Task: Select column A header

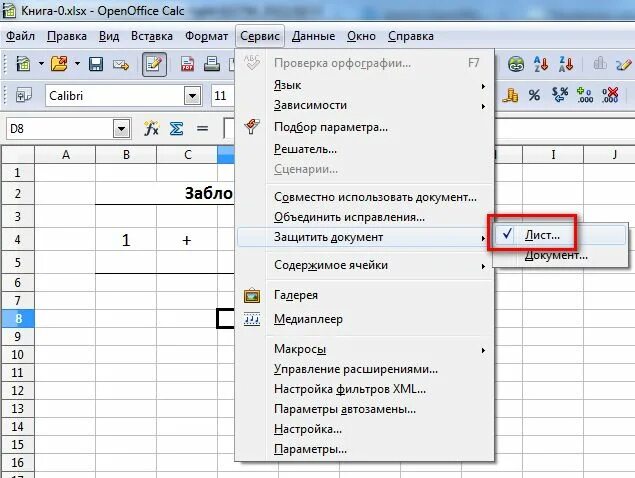Action: [x=65, y=154]
